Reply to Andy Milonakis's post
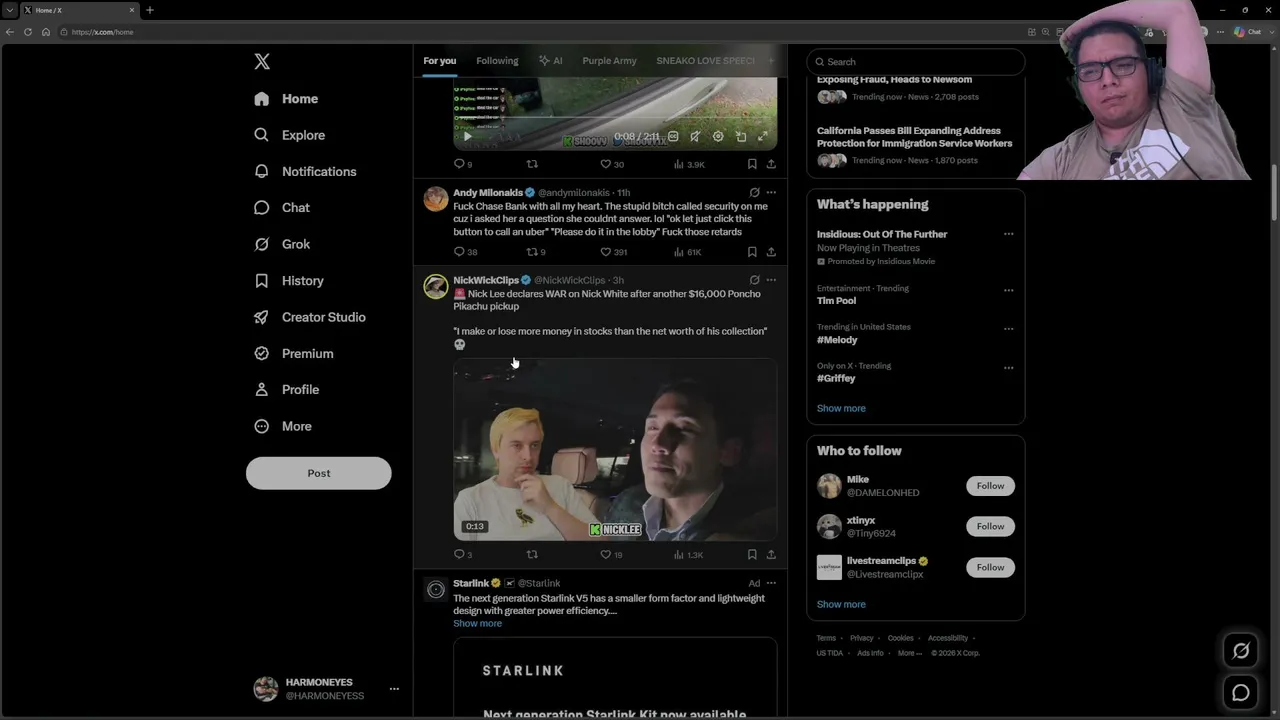This screenshot has width=1280, height=720. click(x=466, y=252)
